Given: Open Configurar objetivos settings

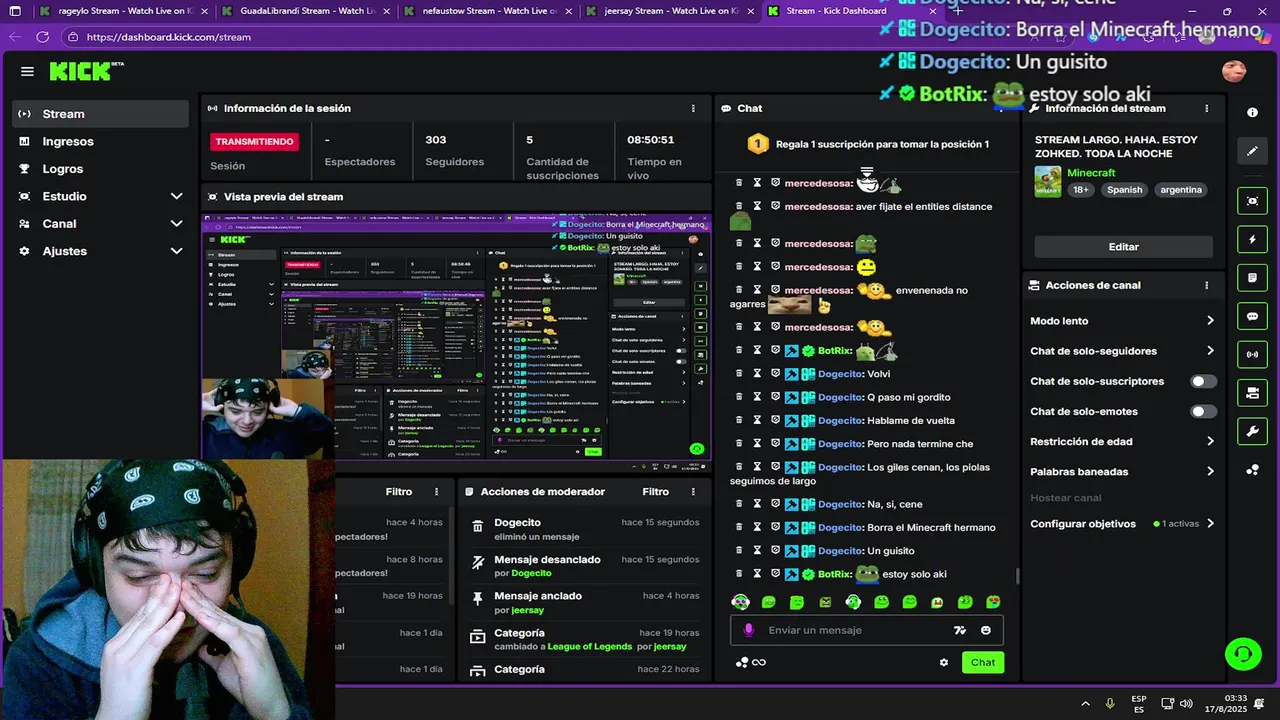Looking at the screenshot, I should tap(1122, 523).
